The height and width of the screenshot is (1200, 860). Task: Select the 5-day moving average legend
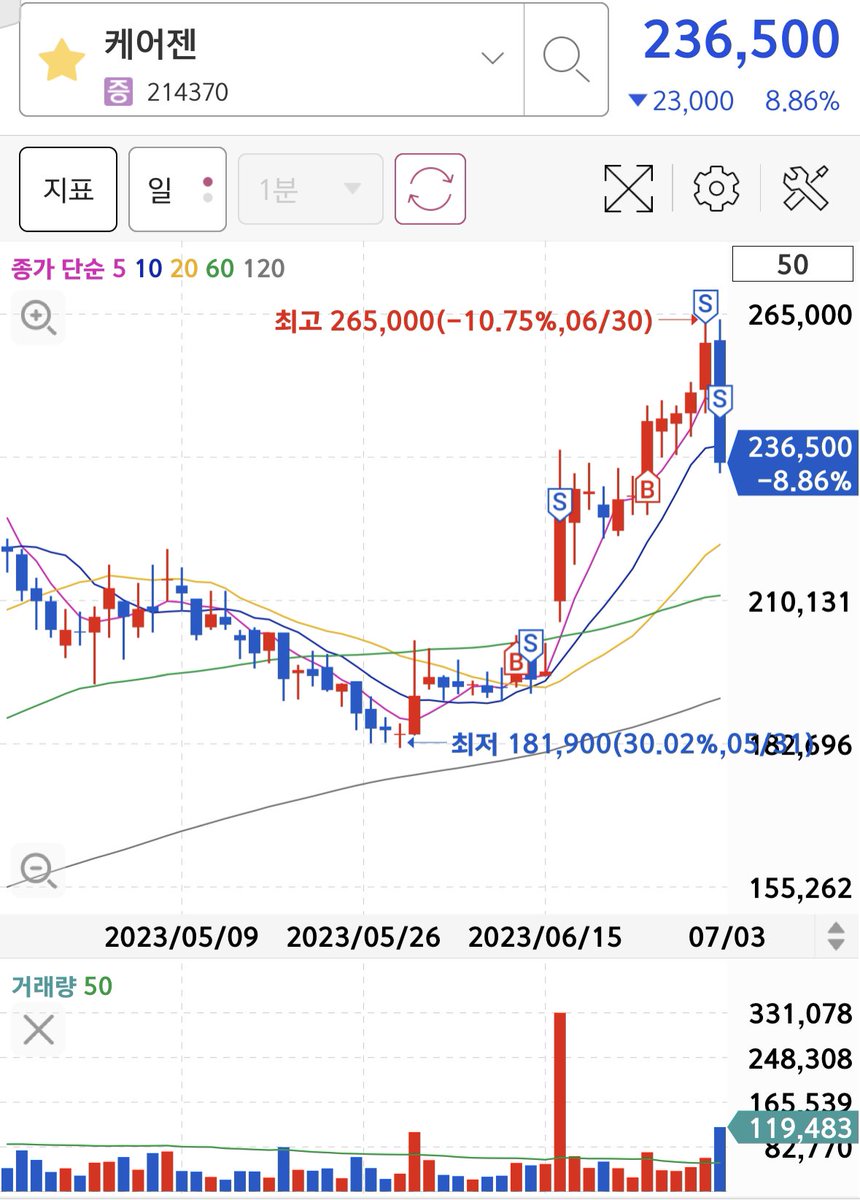pos(120,268)
